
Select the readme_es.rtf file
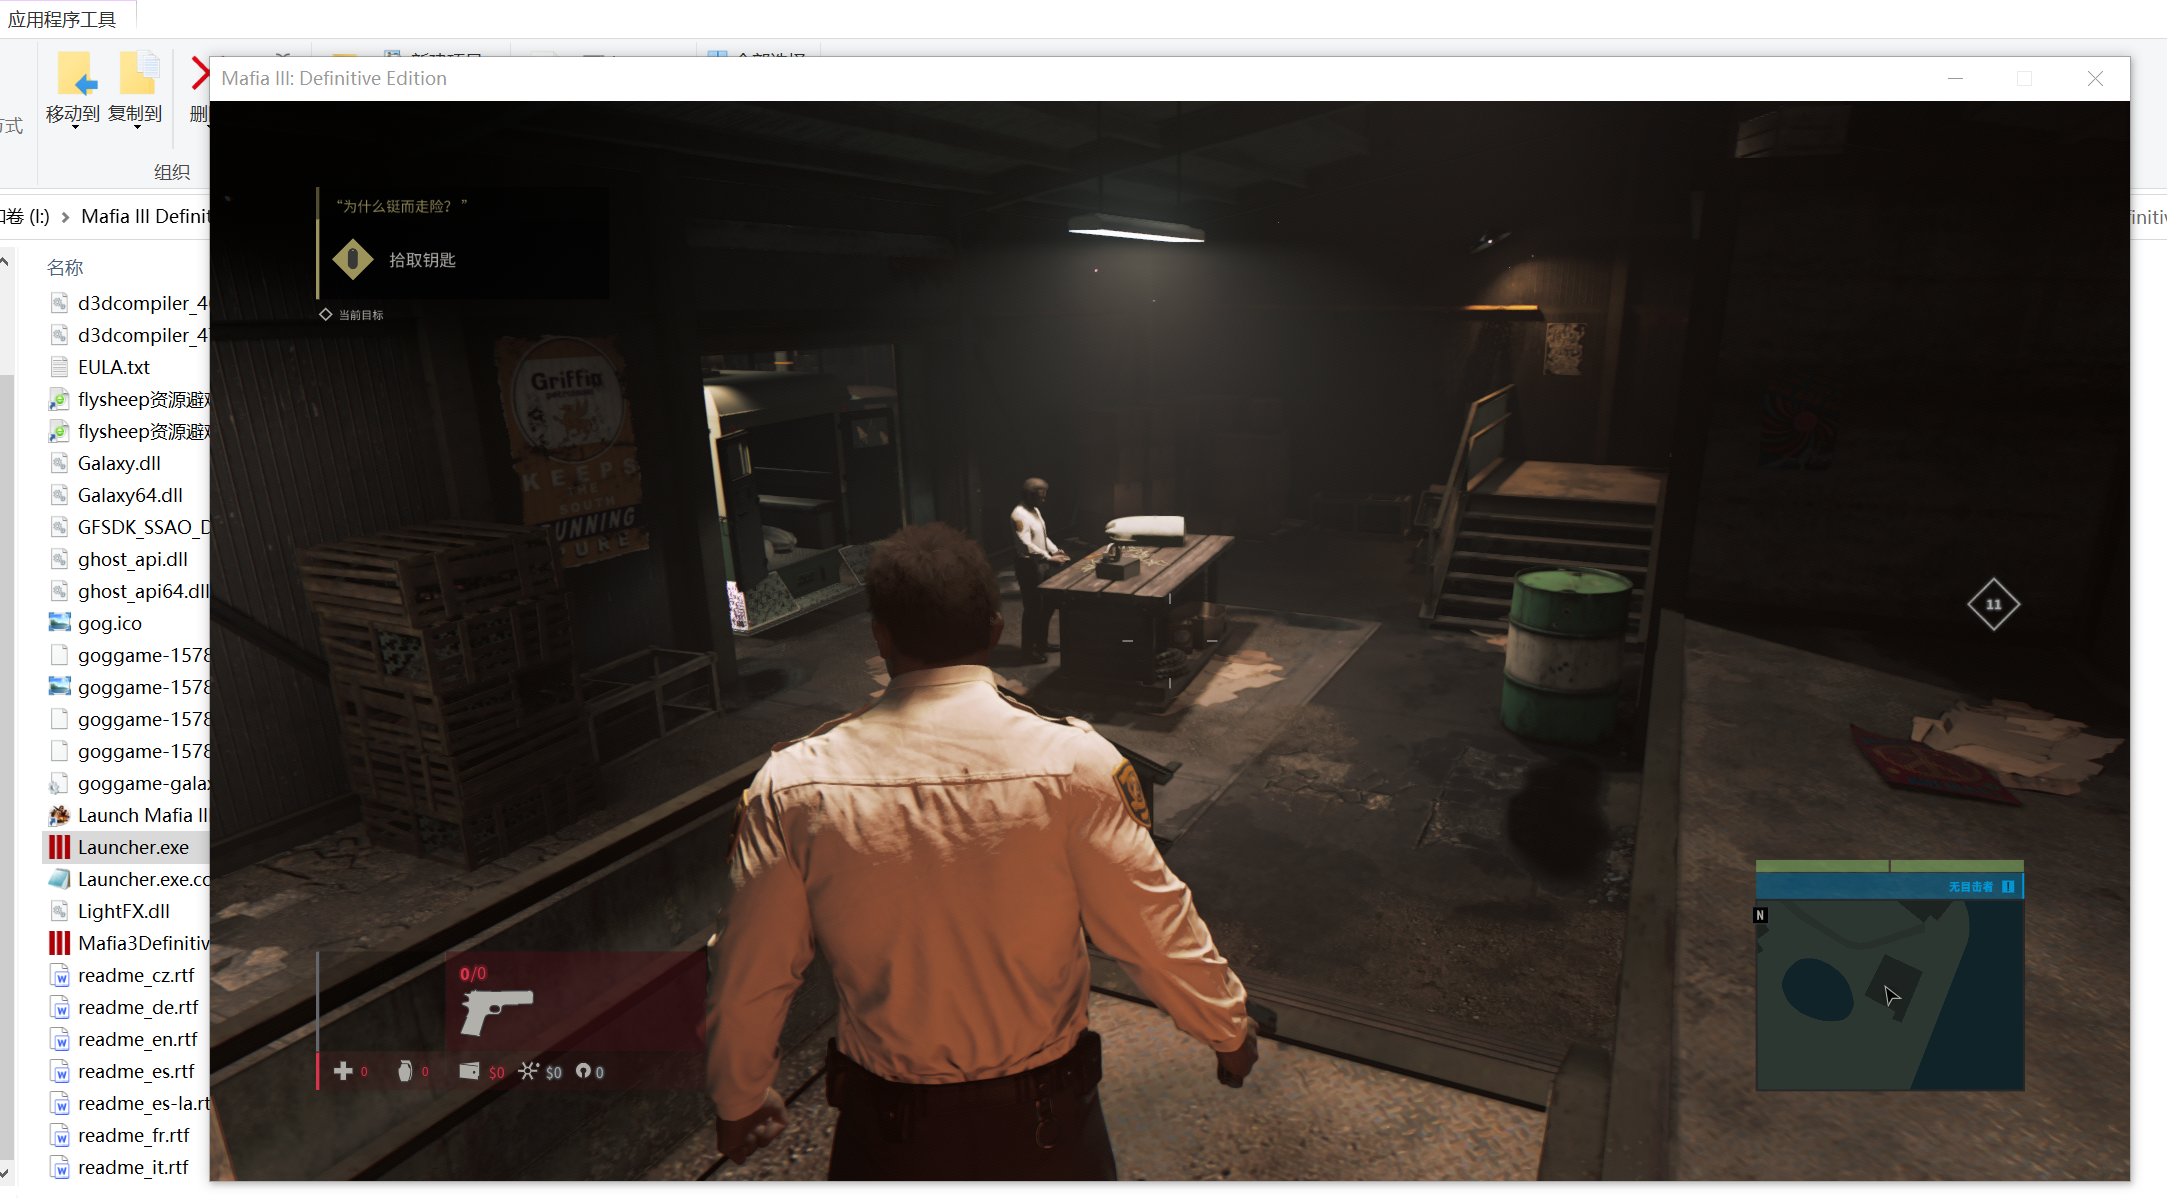coord(124,1071)
